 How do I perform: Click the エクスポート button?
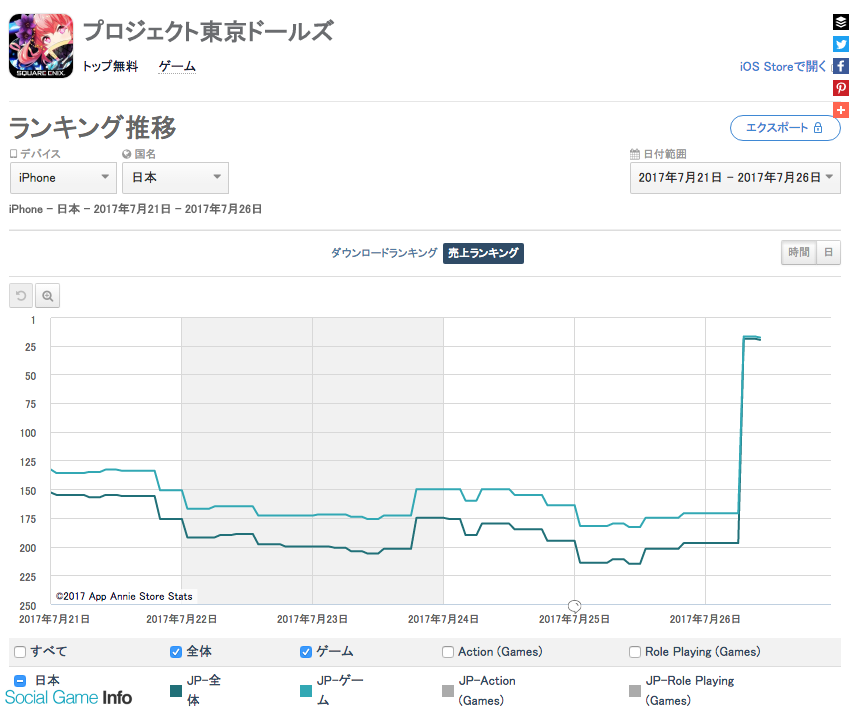pos(785,128)
